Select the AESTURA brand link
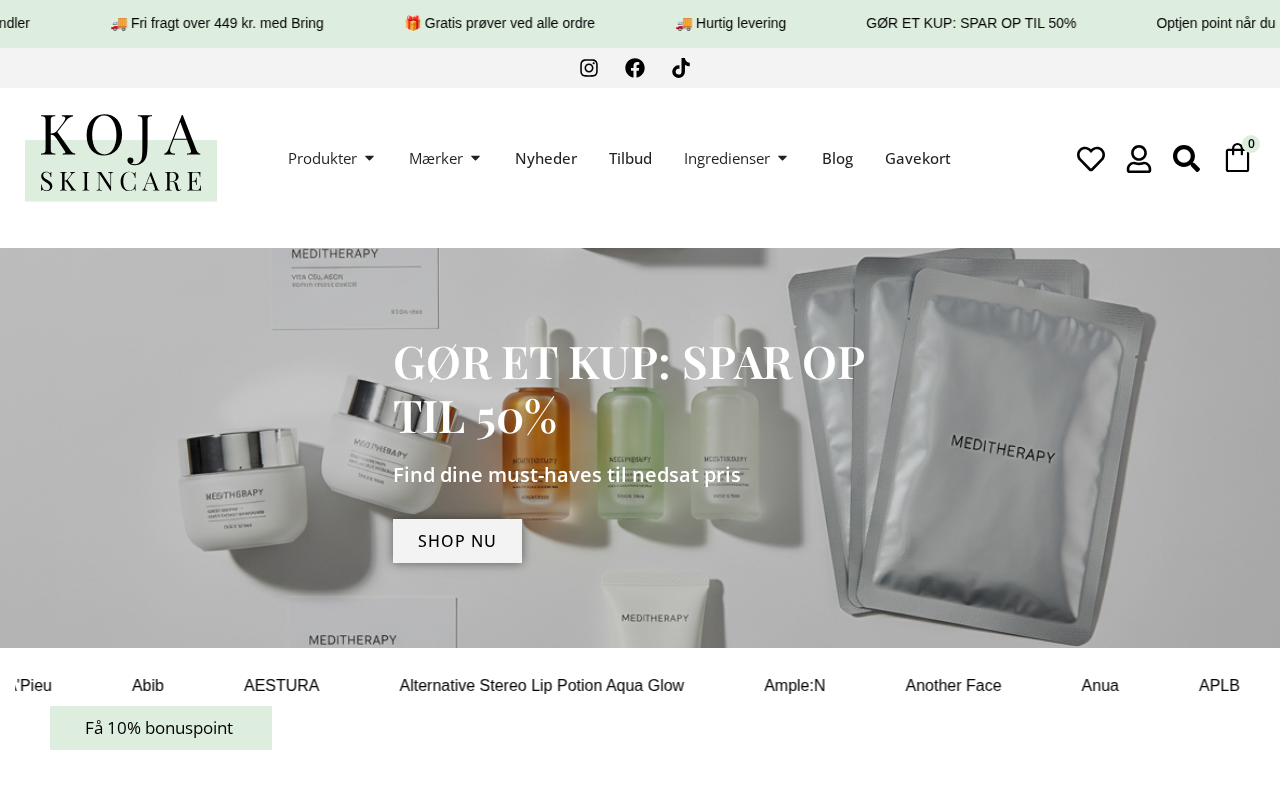 pyautogui.click(x=281, y=686)
